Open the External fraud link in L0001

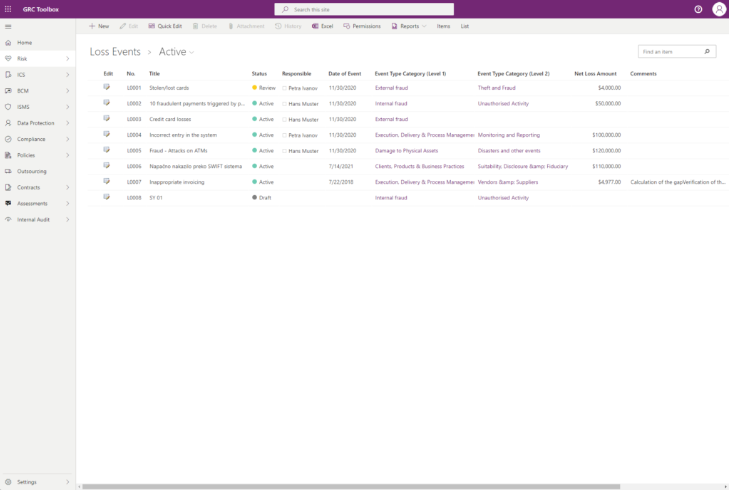(391, 88)
